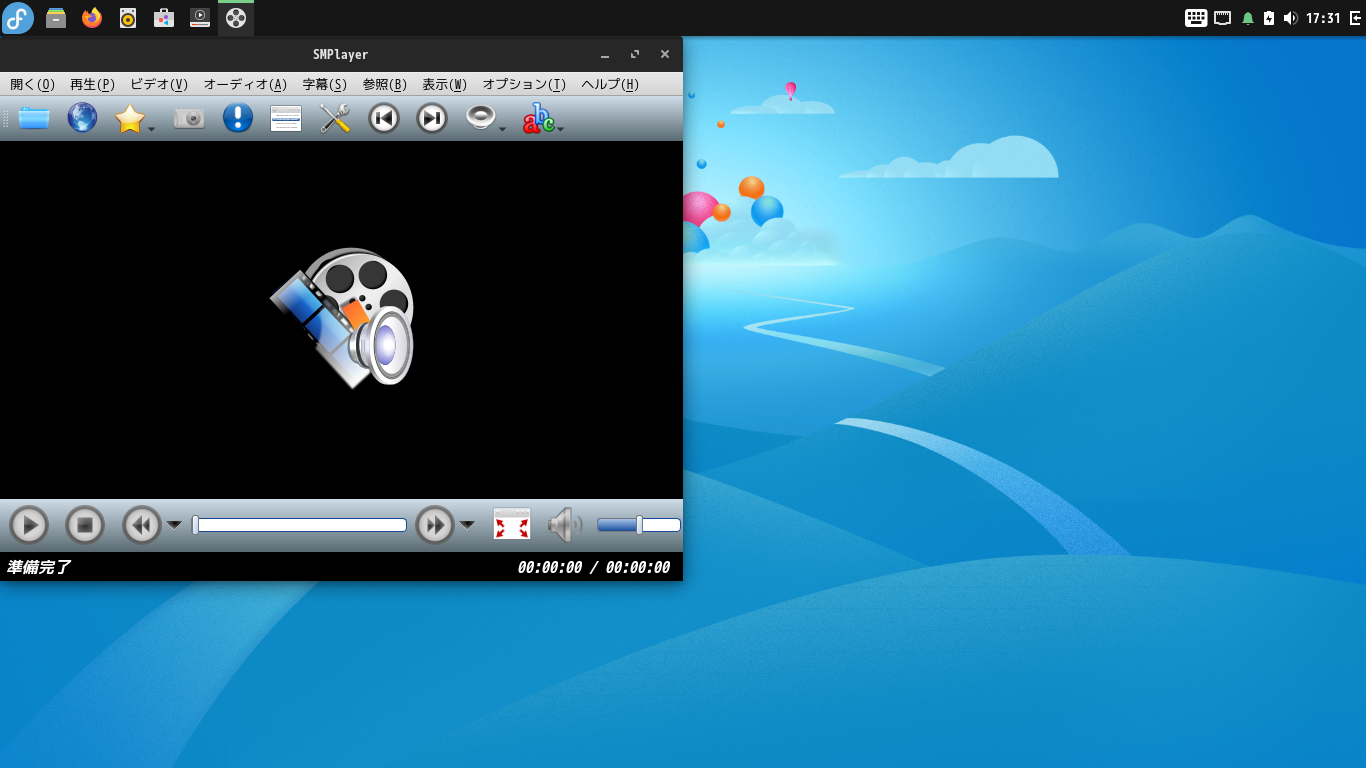
Task: Launch the file manager from the panel
Action: pos(56,18)
